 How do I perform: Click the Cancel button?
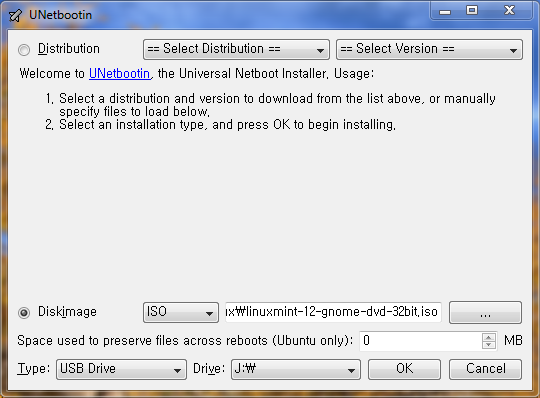(x=485, y=369)
